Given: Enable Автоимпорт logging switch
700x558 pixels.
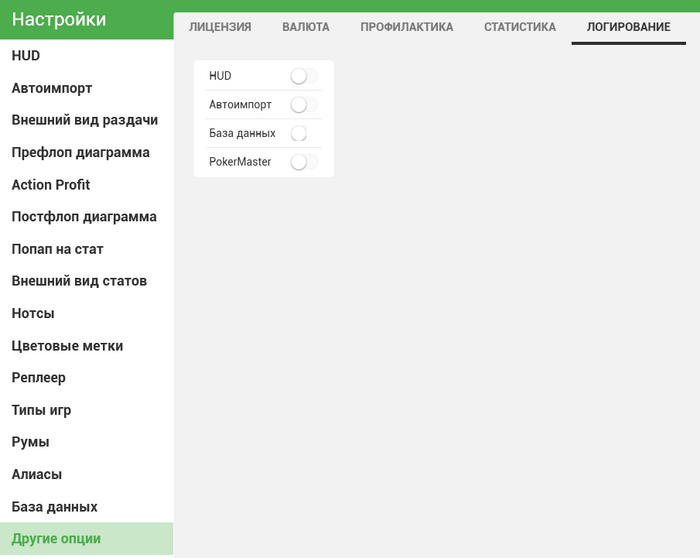Looking at the screenshot, I should click(304, 105).
